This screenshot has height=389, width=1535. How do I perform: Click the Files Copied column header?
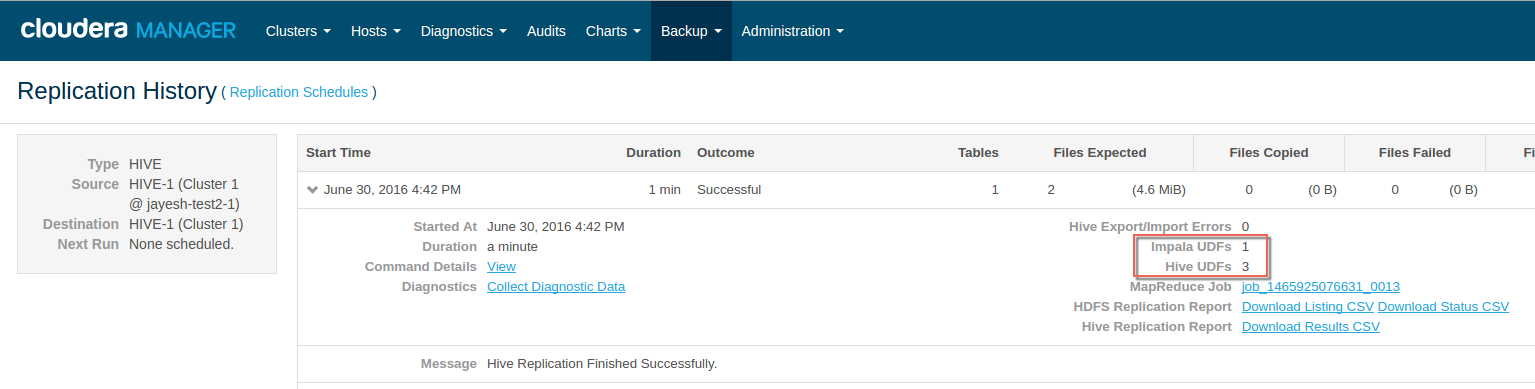coord(1269,153)
